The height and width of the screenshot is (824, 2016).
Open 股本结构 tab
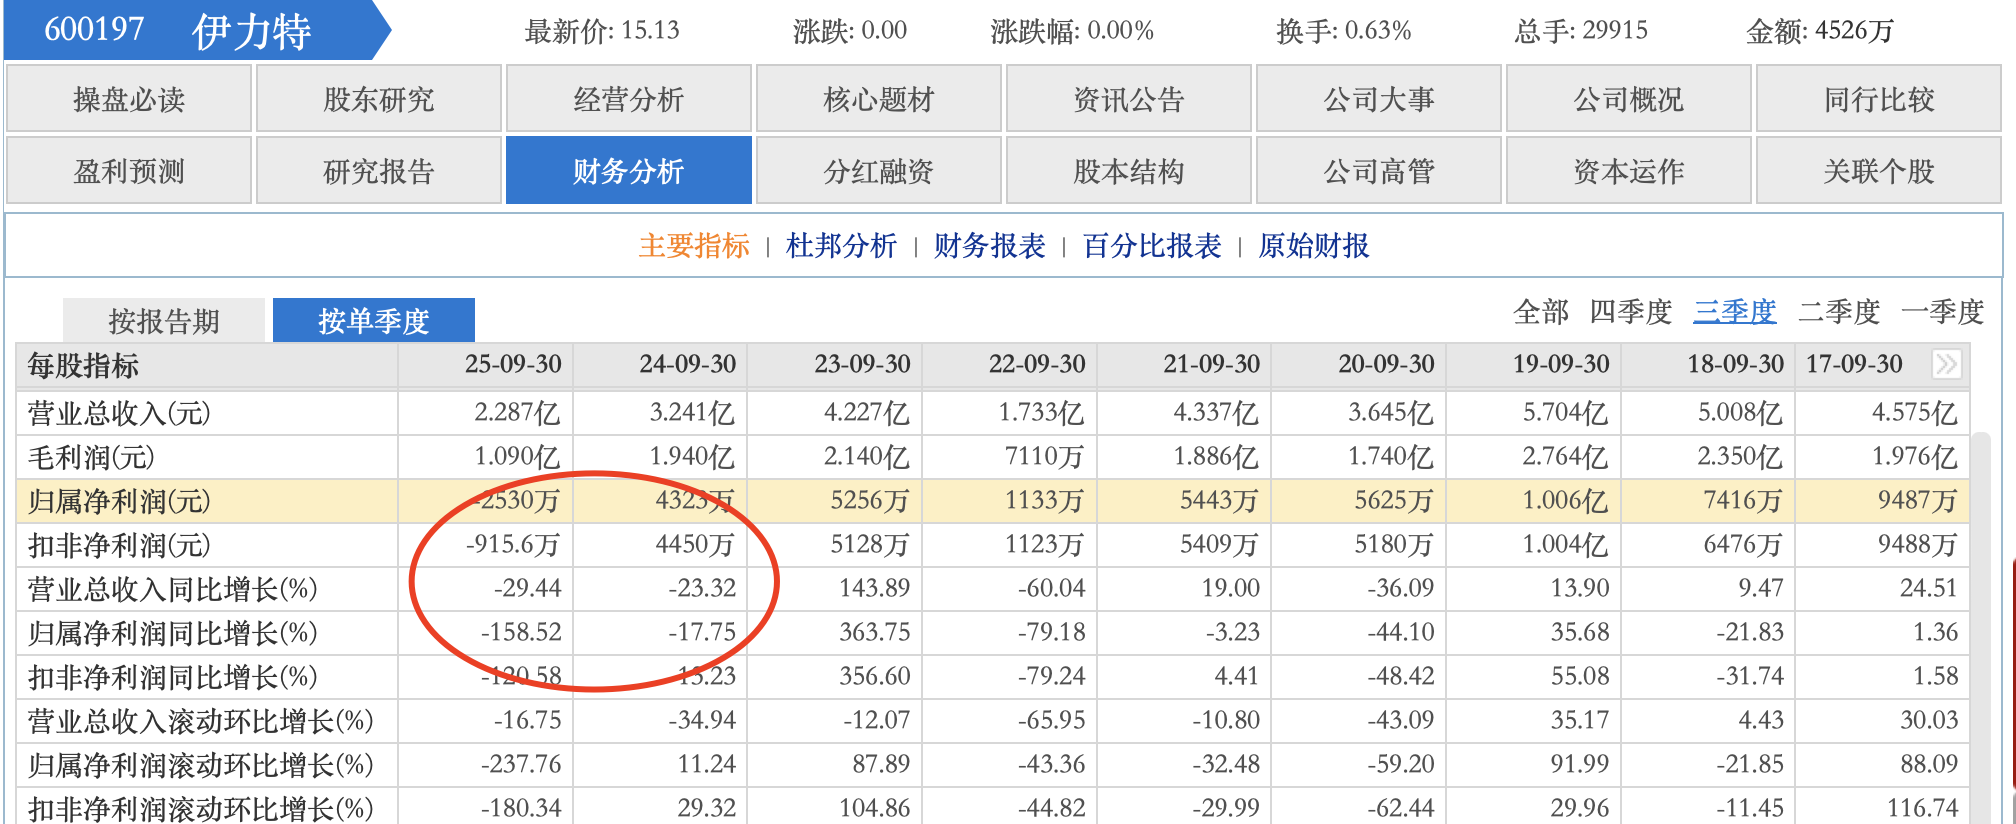[x=1129, y=171]
